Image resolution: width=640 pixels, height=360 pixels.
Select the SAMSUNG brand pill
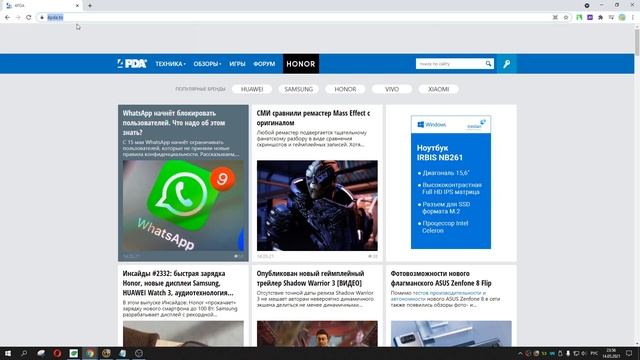pos(298,89)
